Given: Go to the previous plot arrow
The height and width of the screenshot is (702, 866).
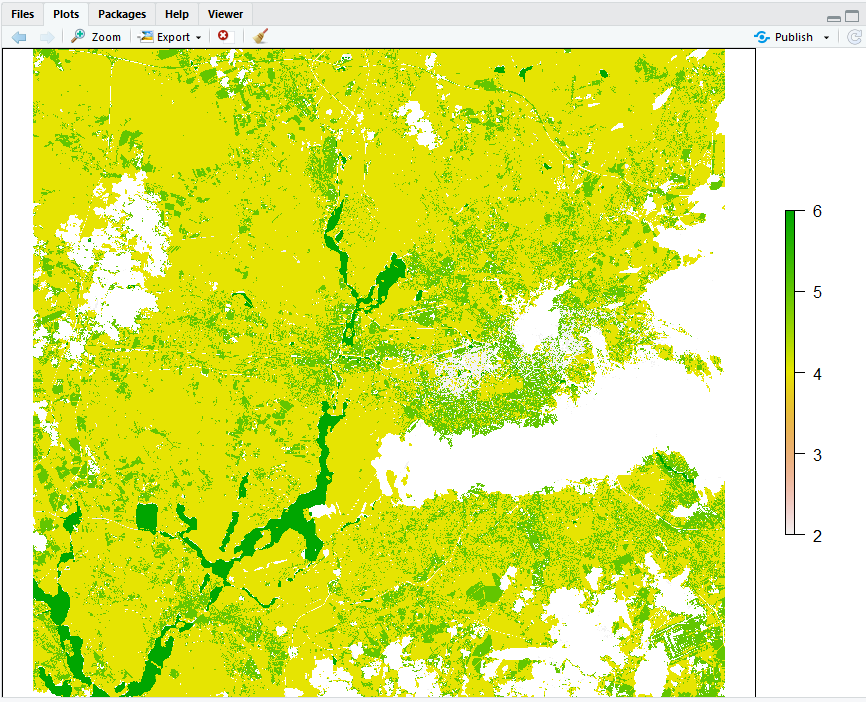Looking at the screenshot, I should [19, 37].
